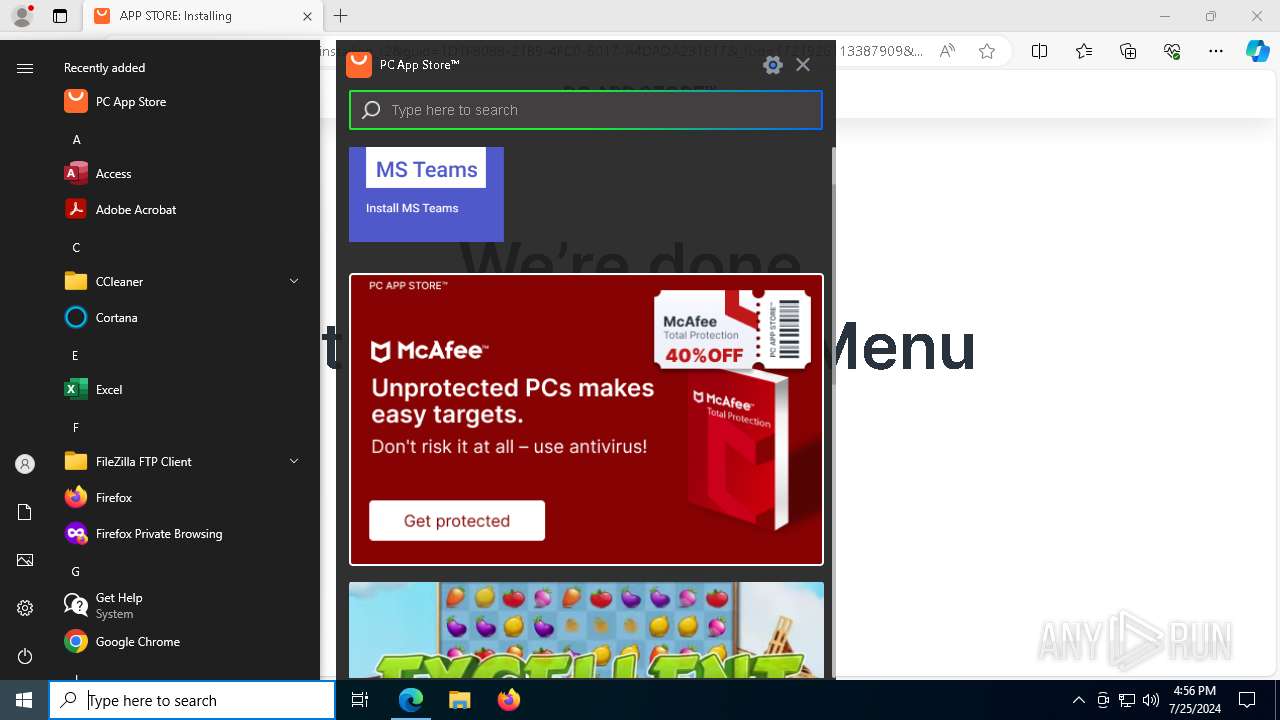Open the user account icon in Start

25,464
